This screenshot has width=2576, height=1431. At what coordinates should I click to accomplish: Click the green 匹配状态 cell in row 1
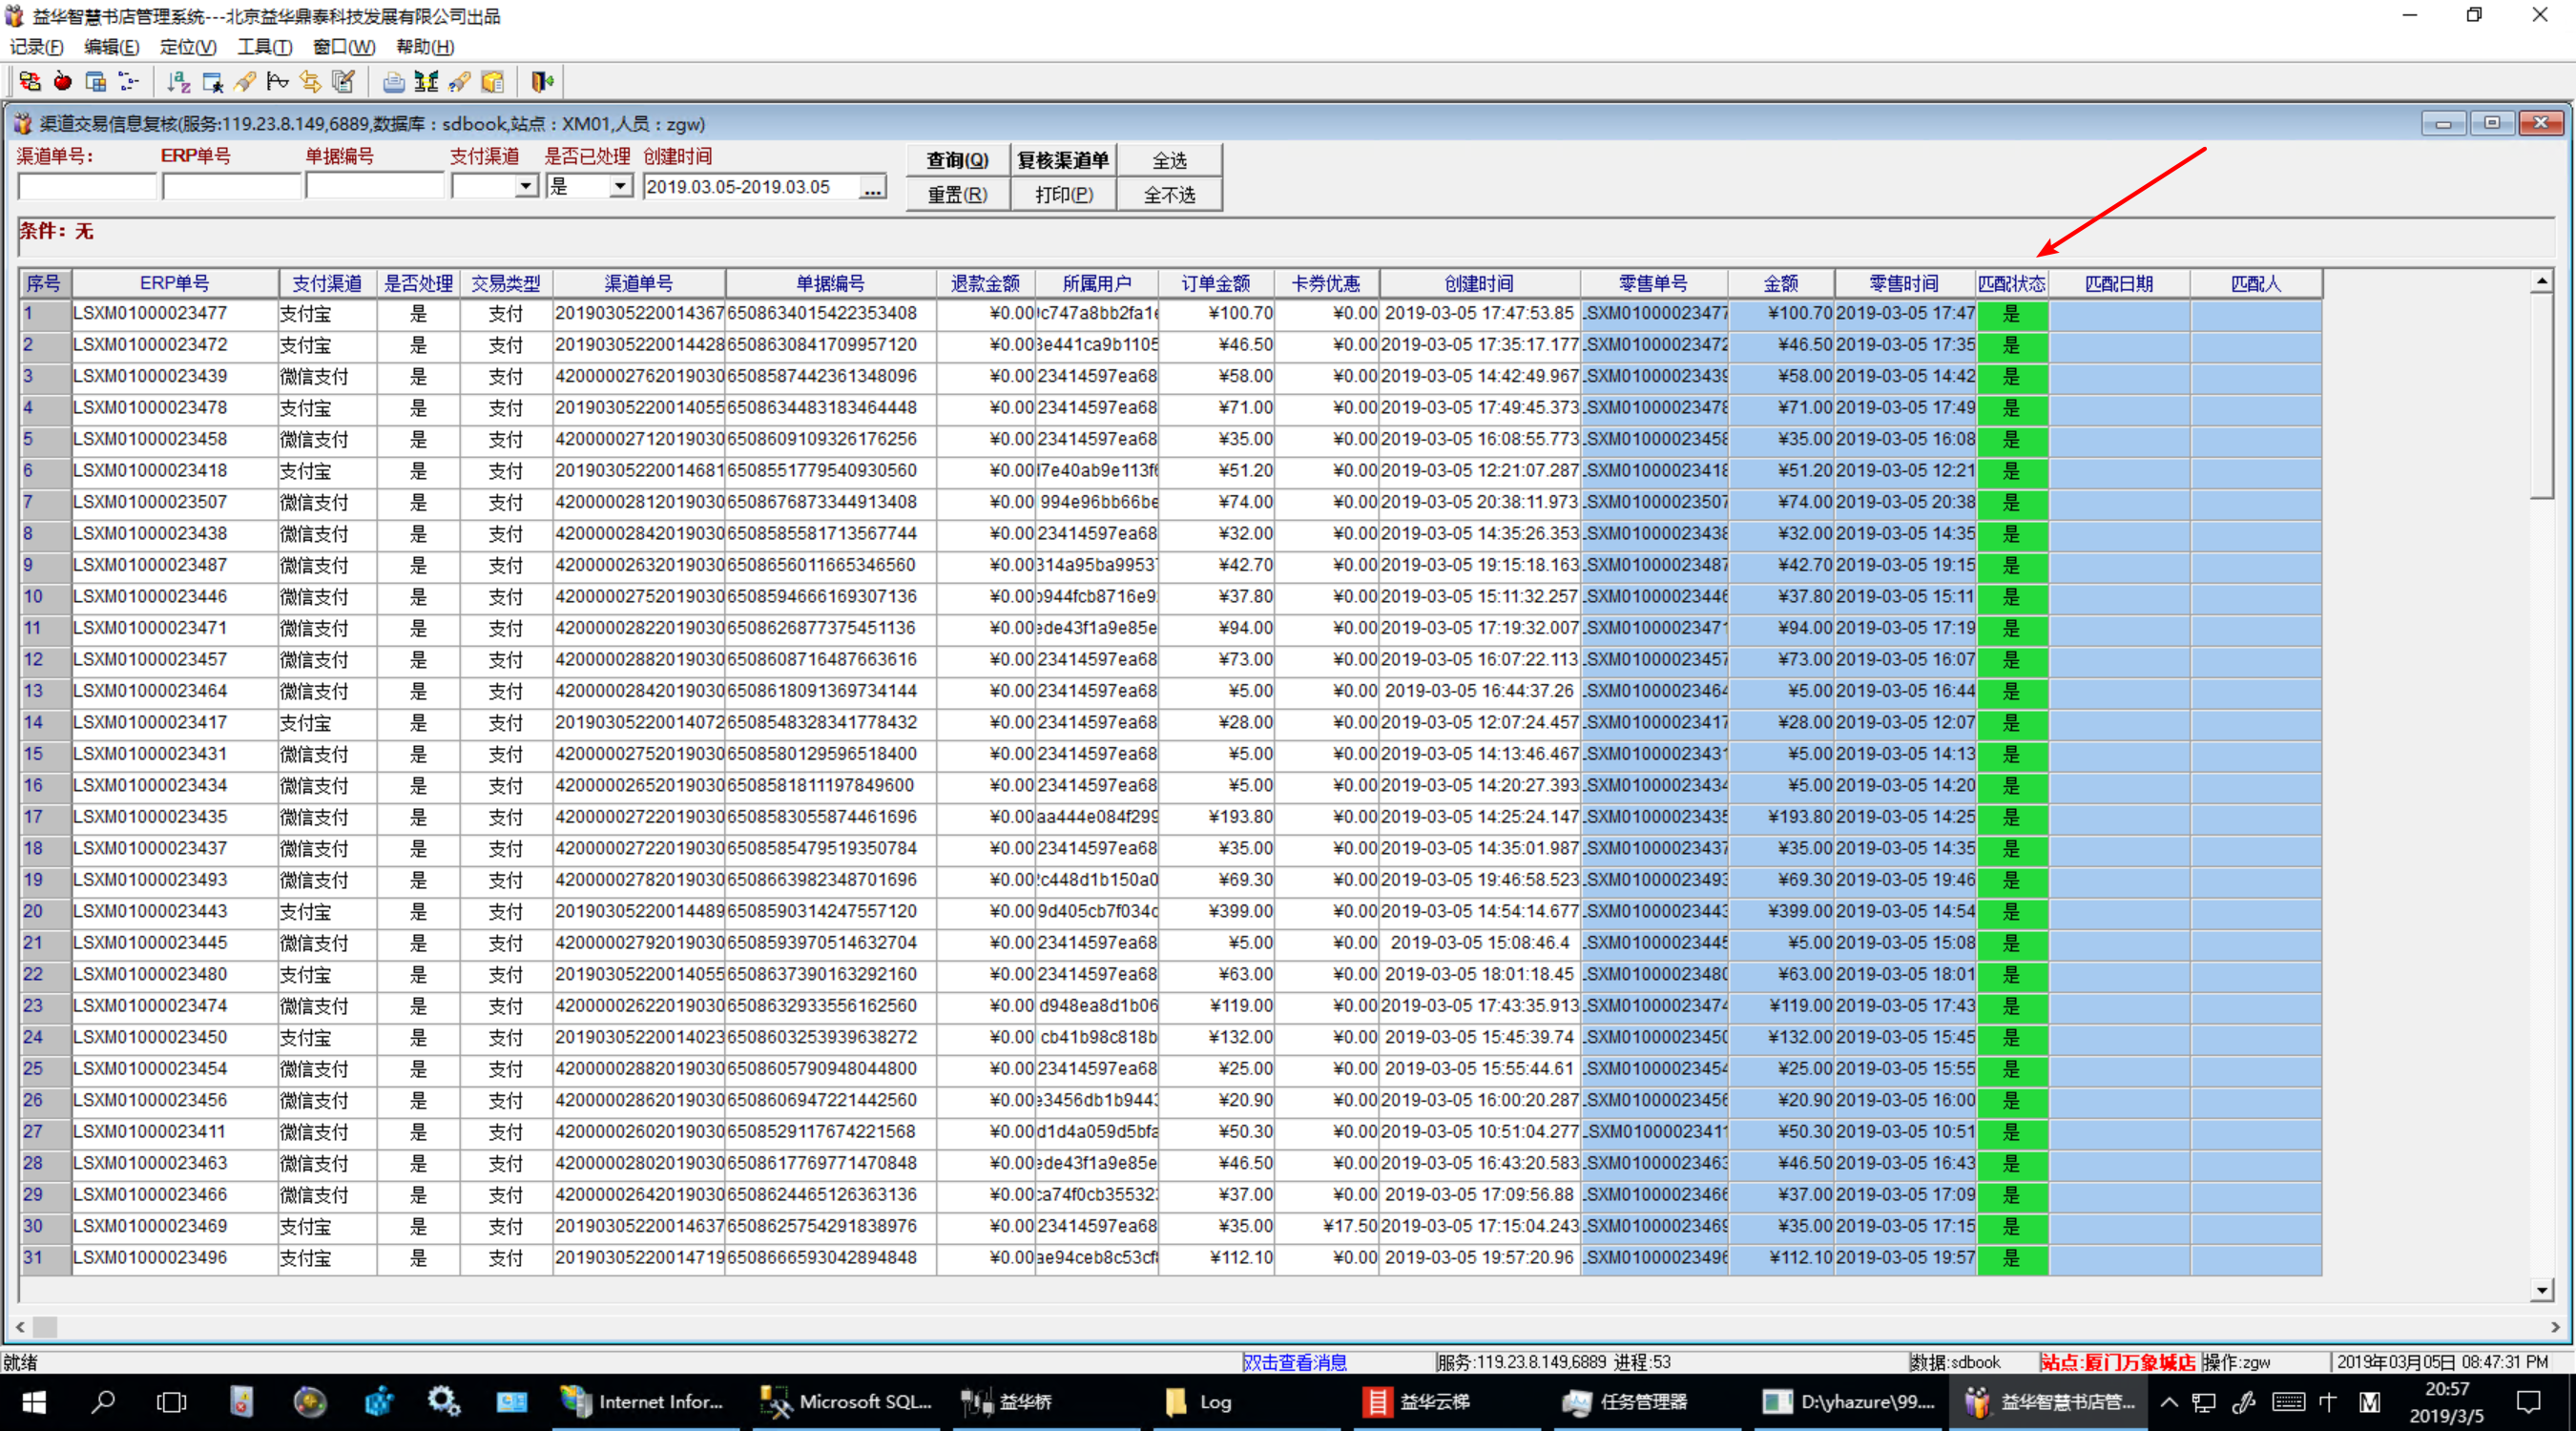click(x=2012, y=314)
